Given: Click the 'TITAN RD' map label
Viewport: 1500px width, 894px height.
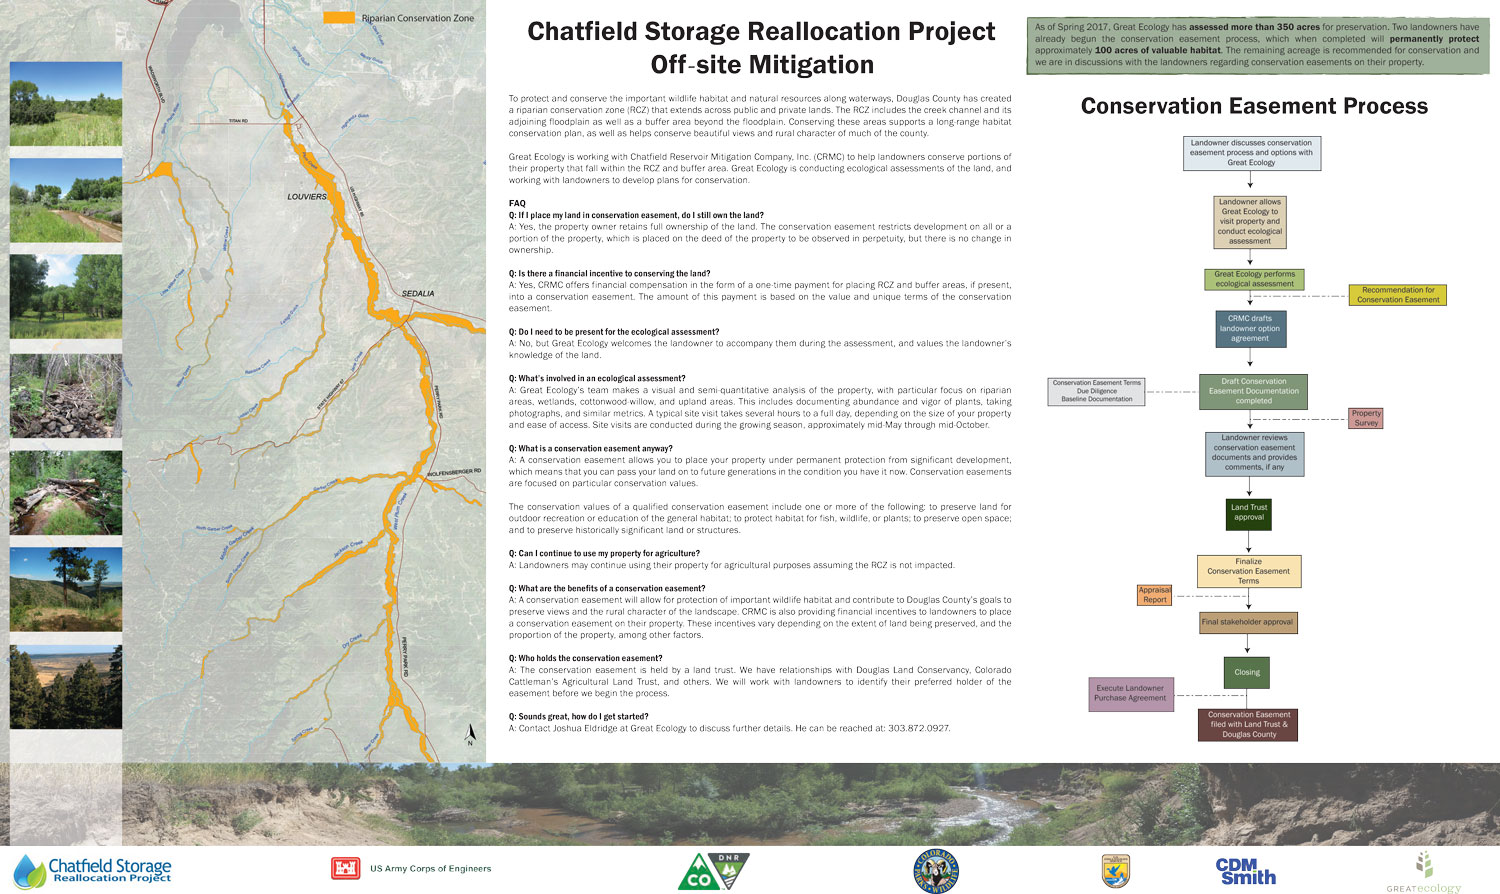Looking at the screenshot, I should click(x=237, y=121).
